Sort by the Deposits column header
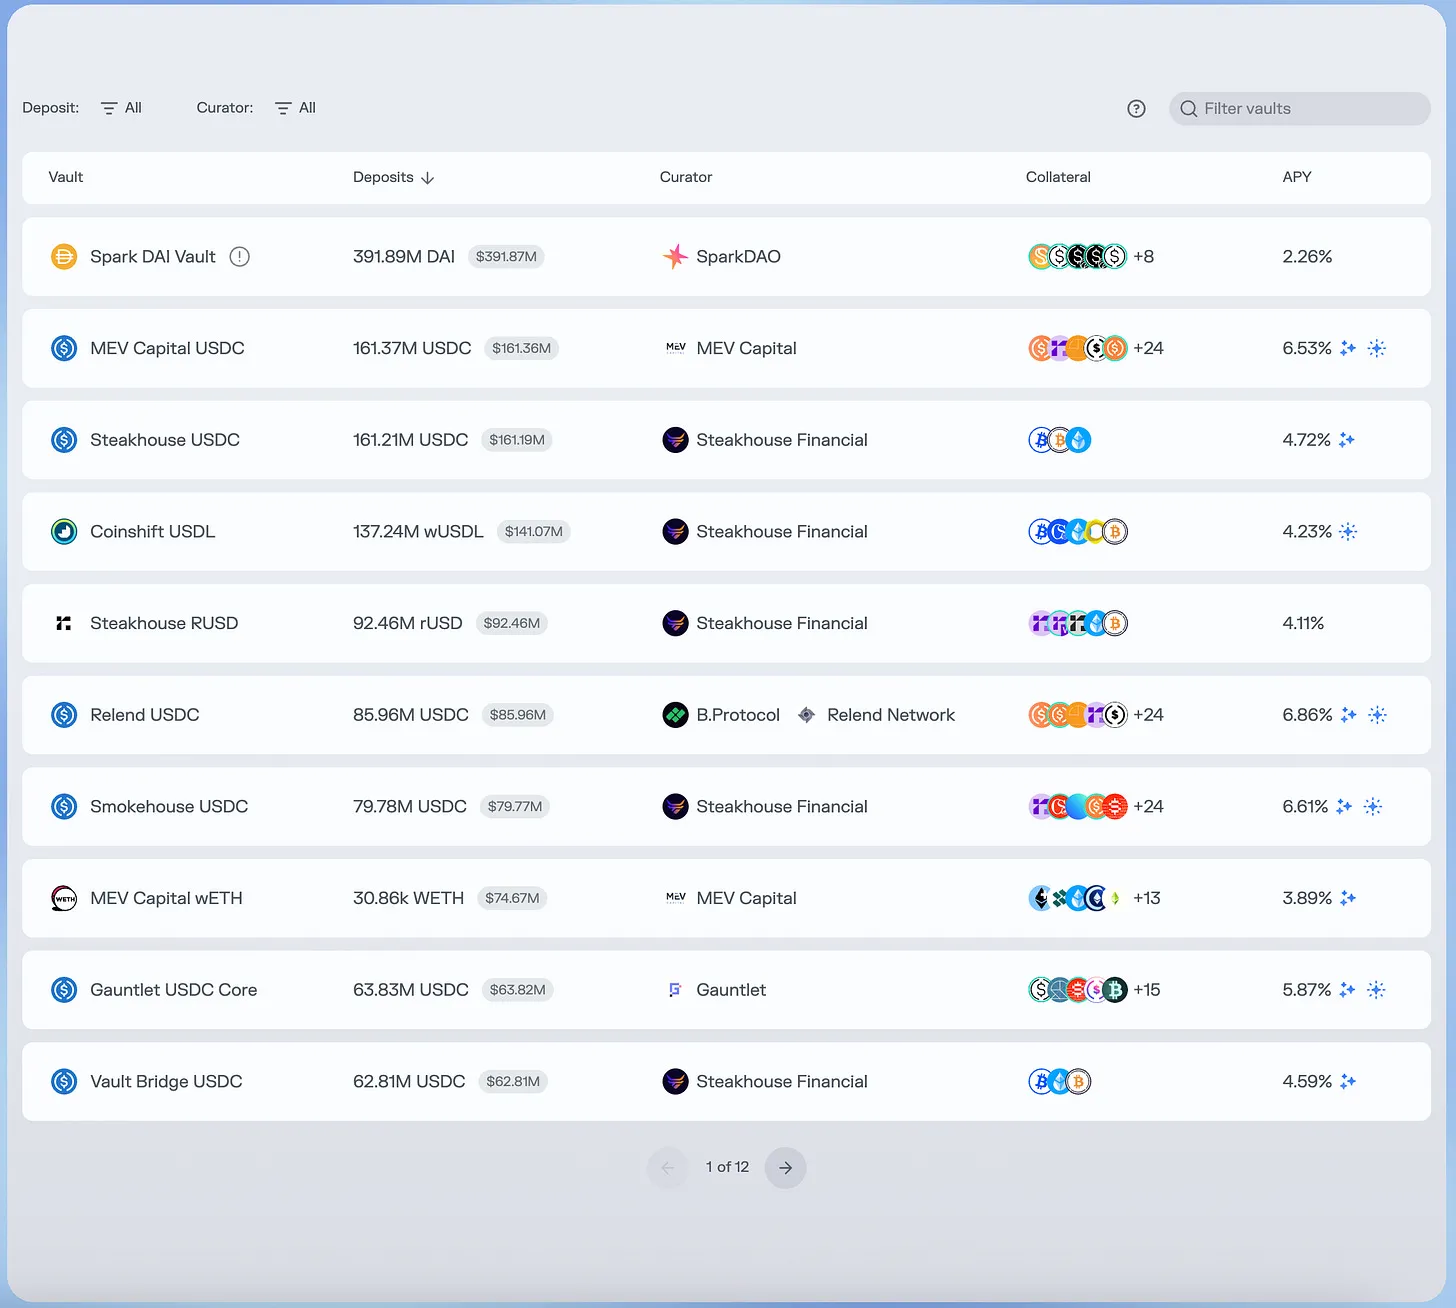Image resolution: width=1456 pixels, height=1308 pixels. pyautogui.click(x=393, y=177)
